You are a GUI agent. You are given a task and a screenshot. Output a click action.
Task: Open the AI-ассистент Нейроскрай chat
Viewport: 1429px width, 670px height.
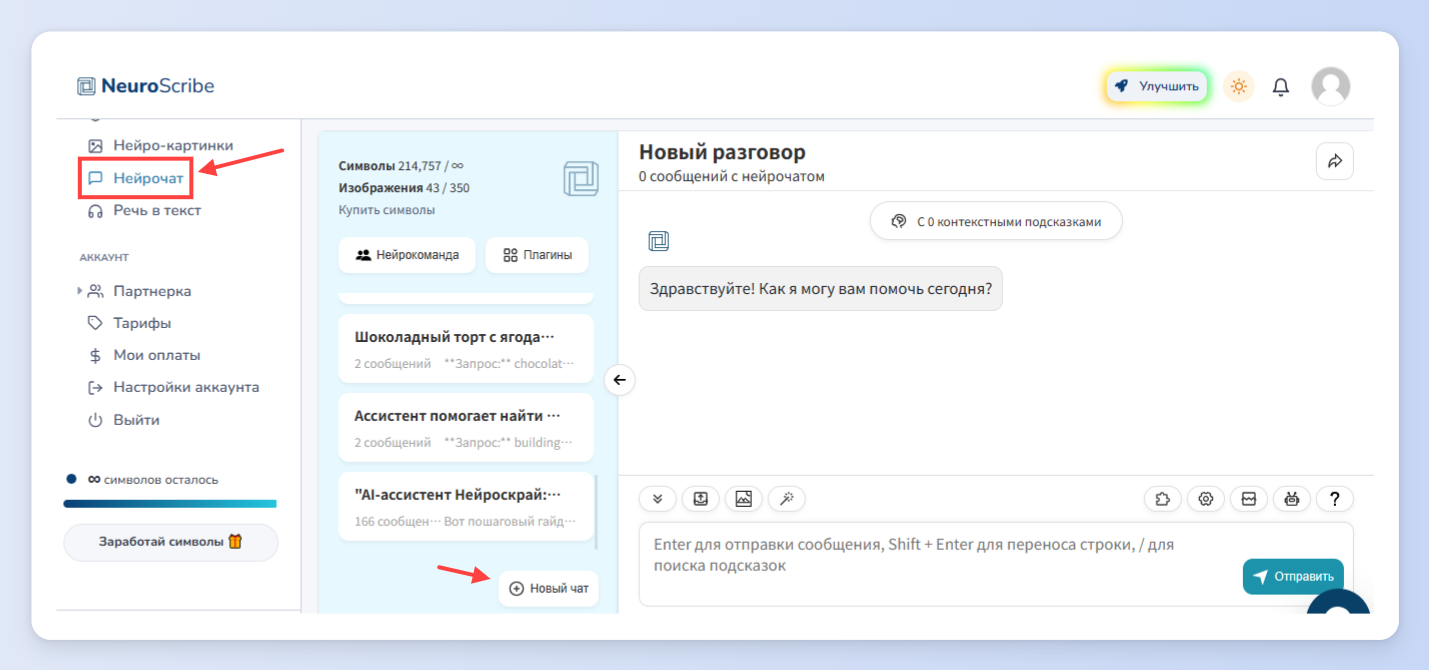(x=466, y=507)
